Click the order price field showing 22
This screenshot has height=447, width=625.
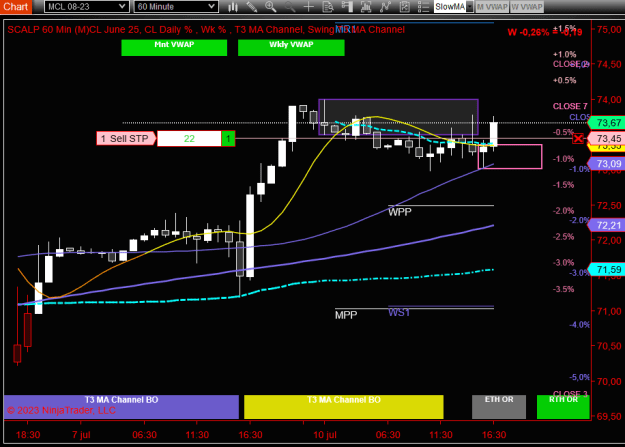189,138
